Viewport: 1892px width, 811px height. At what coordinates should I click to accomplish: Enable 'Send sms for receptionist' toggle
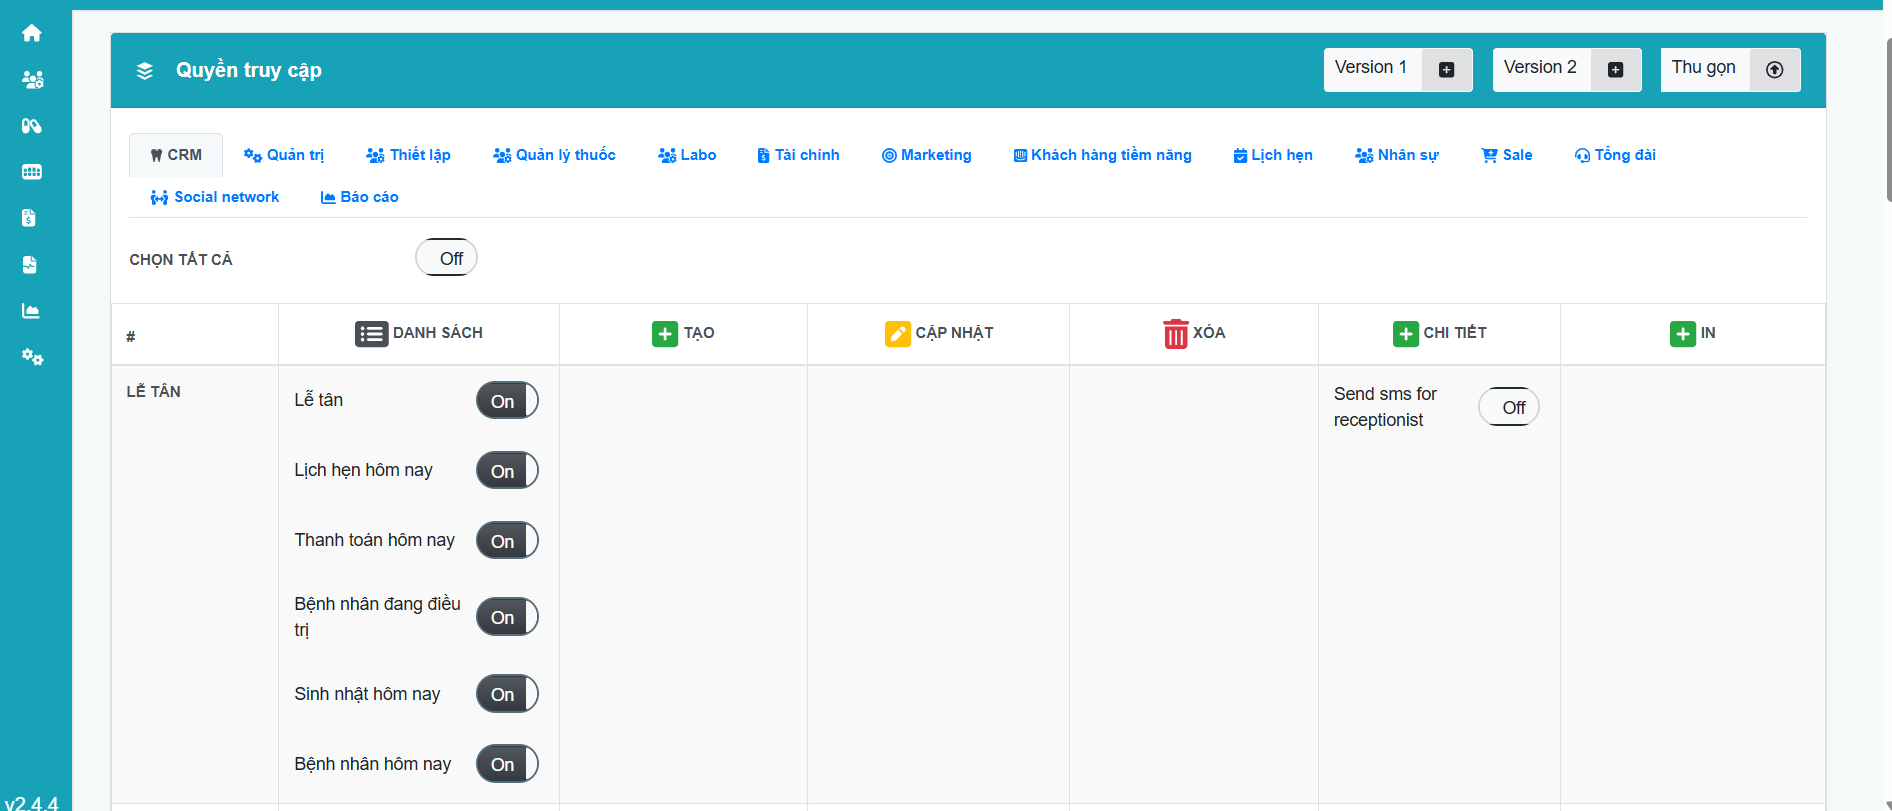tap(1508, 407)
